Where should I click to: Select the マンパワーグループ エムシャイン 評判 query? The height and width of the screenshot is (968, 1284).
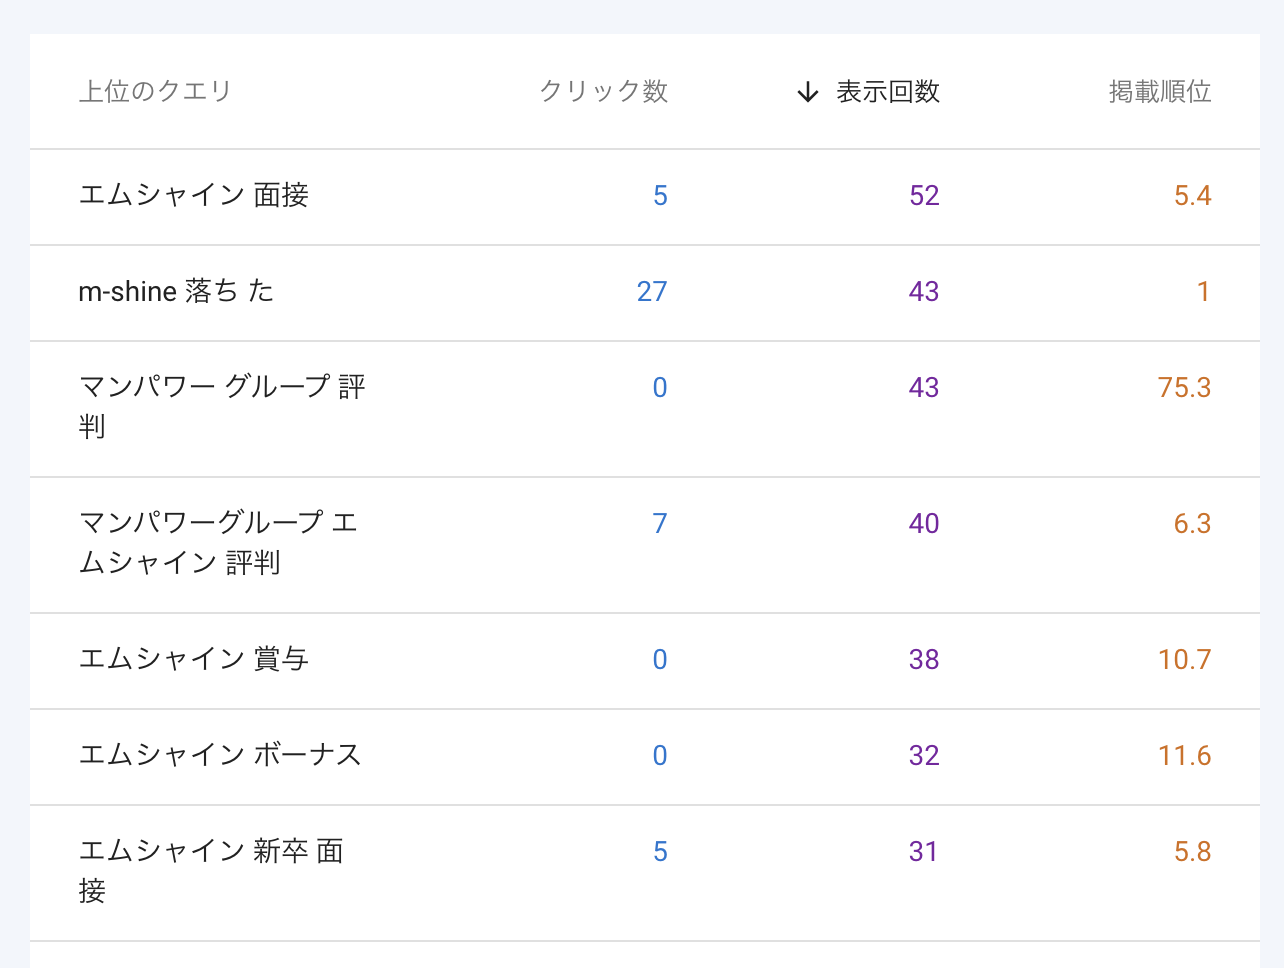click(x=218, y=543)
